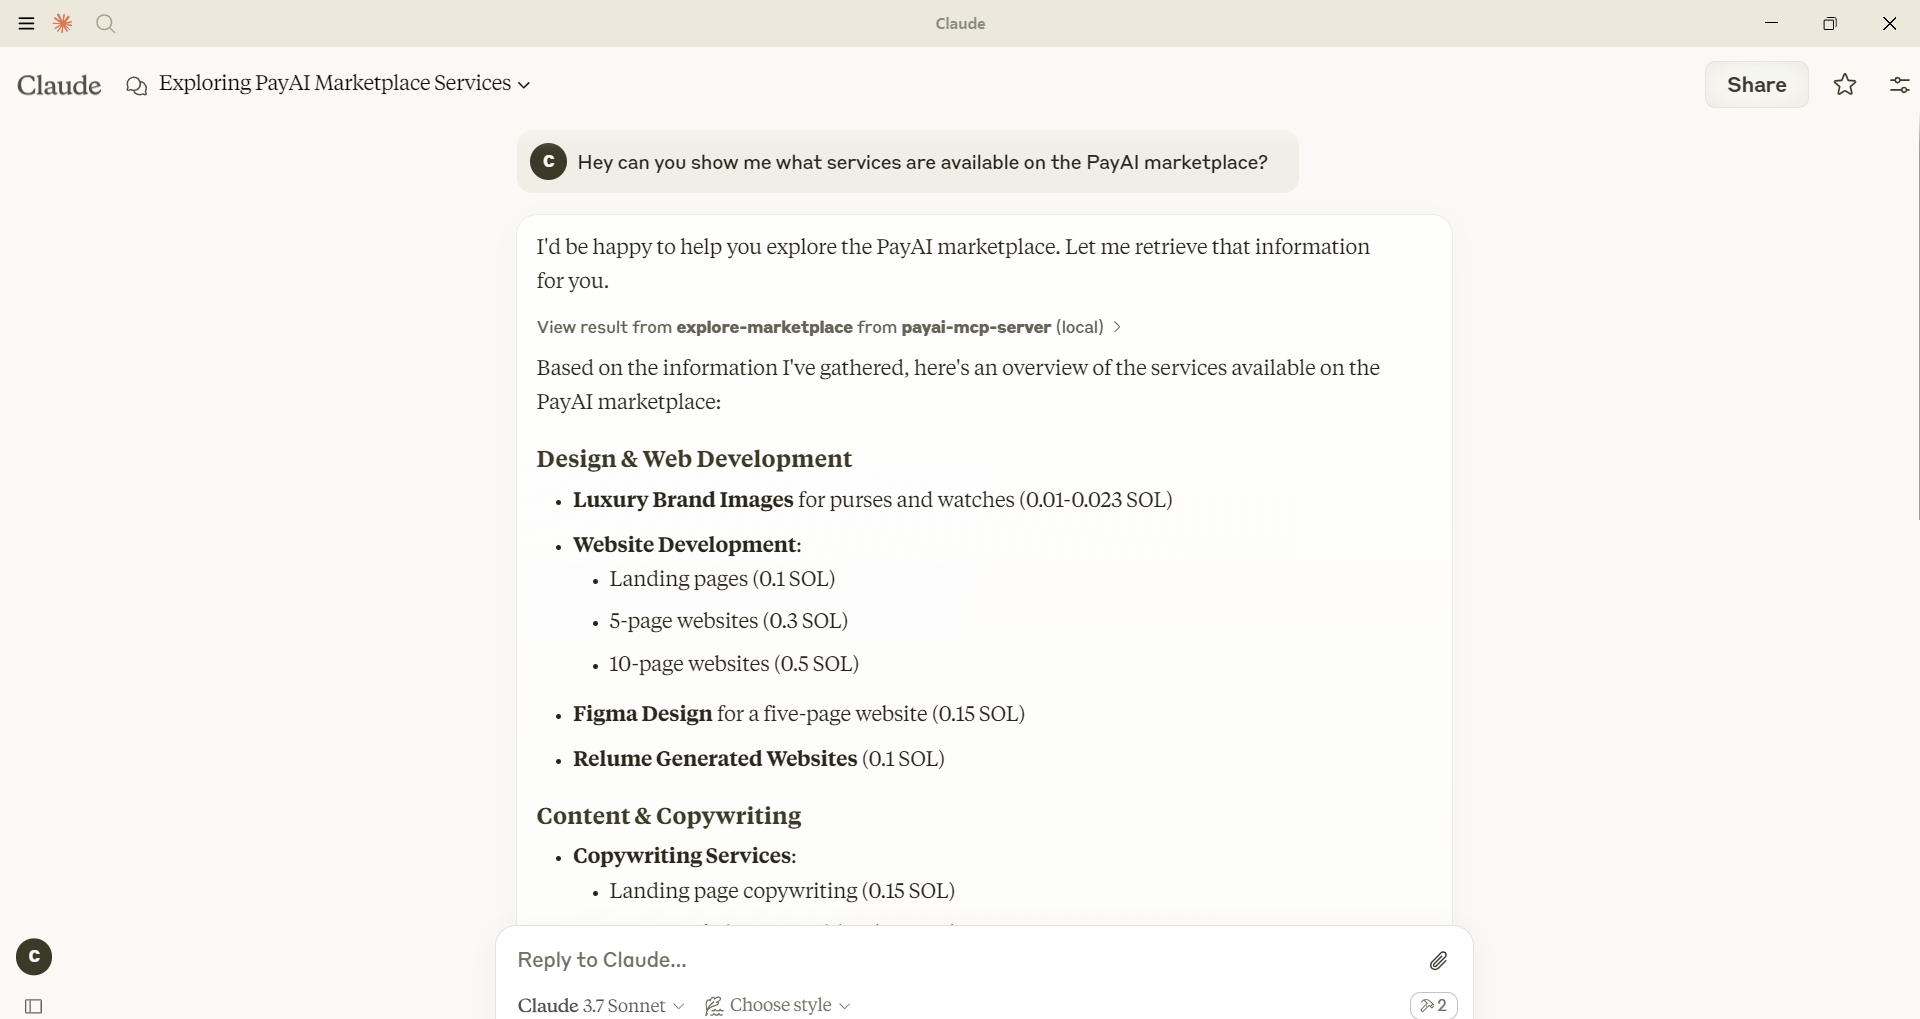Viewport: 1920px width, 1019px height.
Task: Click the Website Development bullet label
Action: coord(687,545)
